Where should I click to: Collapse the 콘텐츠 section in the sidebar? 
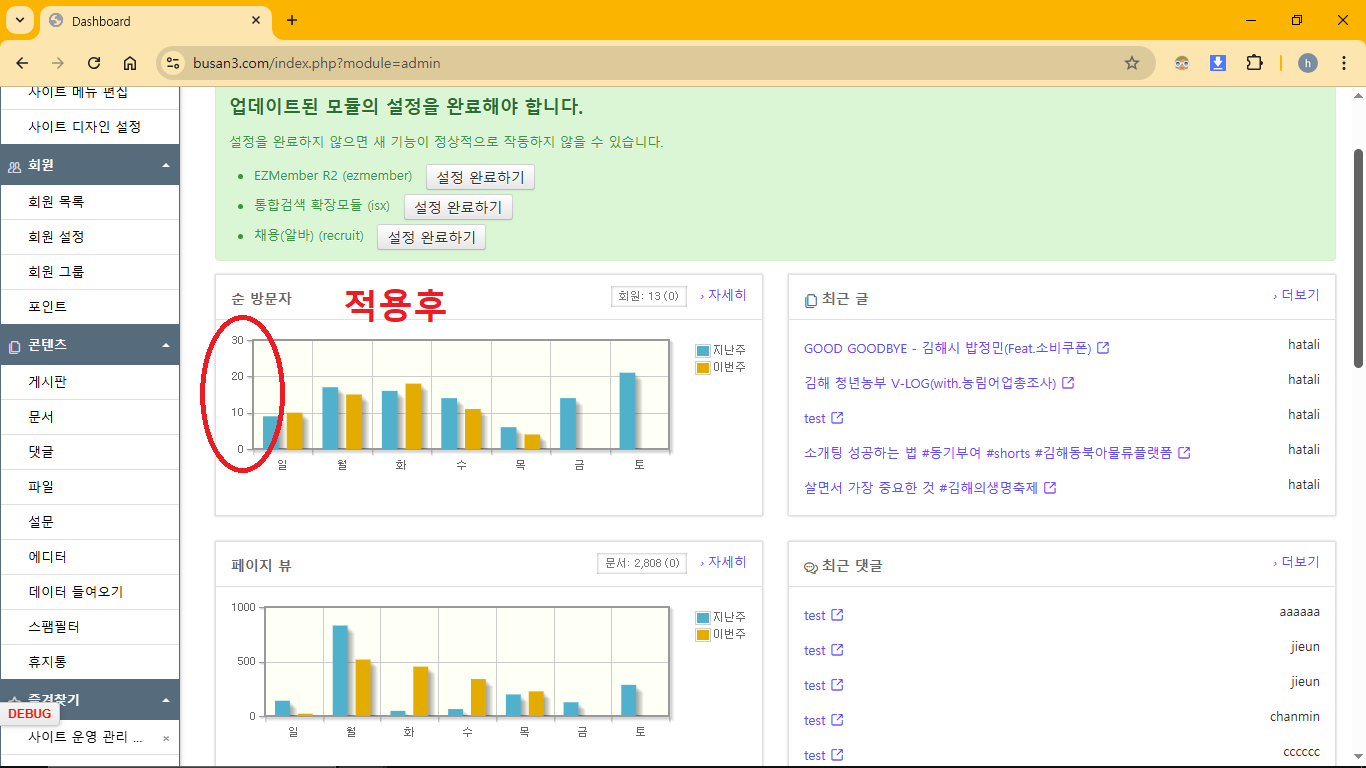pyautogui.click(x=168, y=345)
